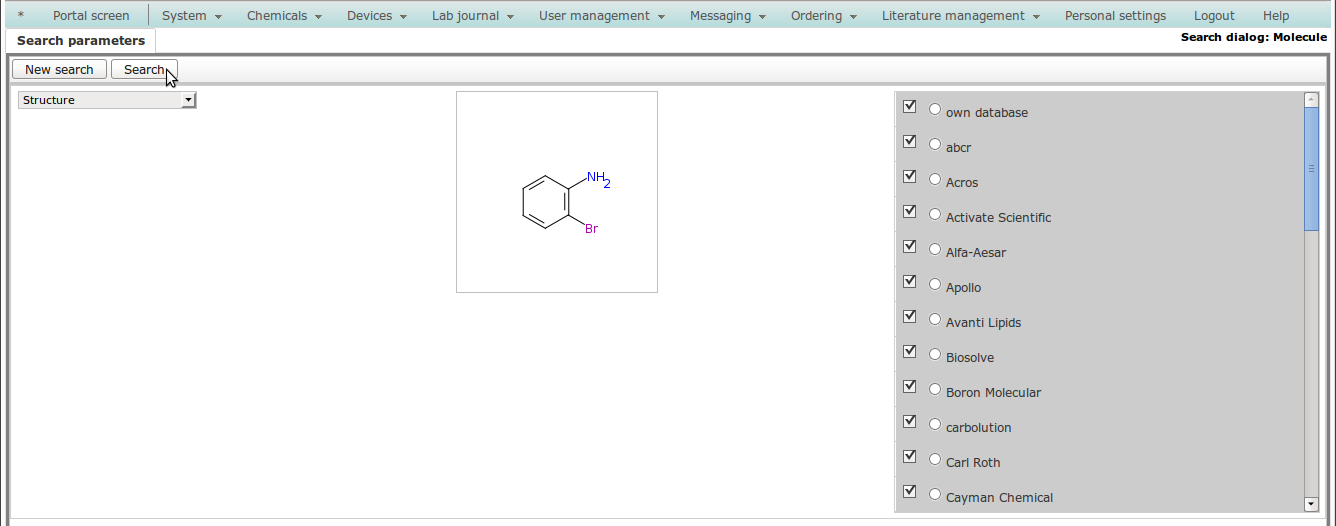This screenshot has width=1336, height=526.
Task: Uncheck the own database checkbox
Action: click(x=909, y=107)
